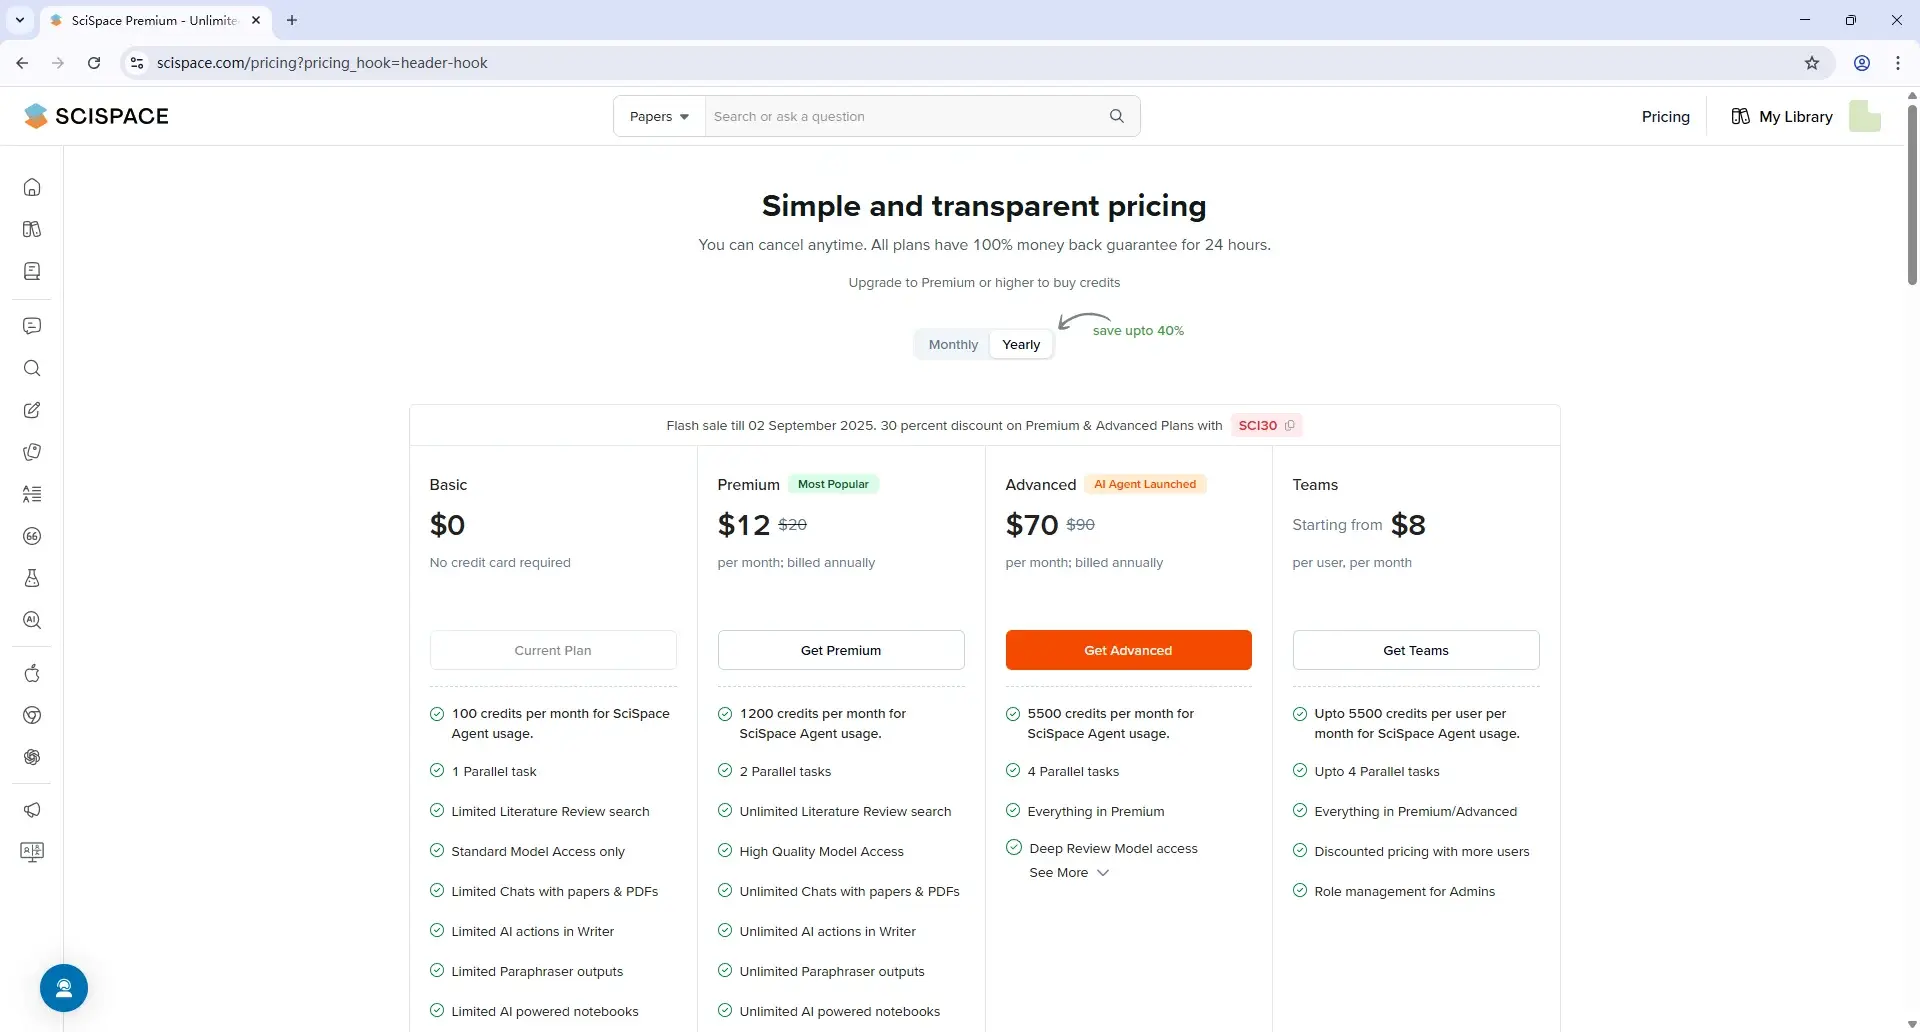Click the AI Agent Launched badge
Viewport: 1920px width, 1032px height.
tap(1145, 484)
